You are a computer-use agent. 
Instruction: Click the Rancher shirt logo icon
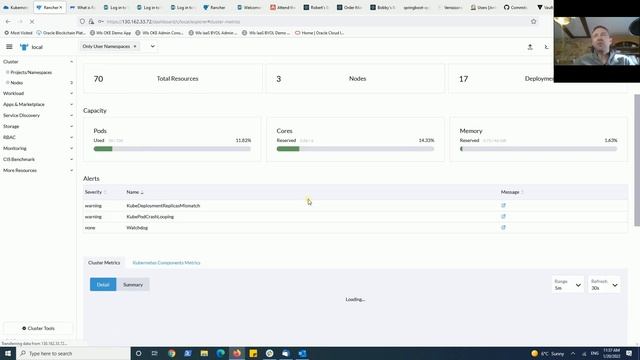click(24, 47)
